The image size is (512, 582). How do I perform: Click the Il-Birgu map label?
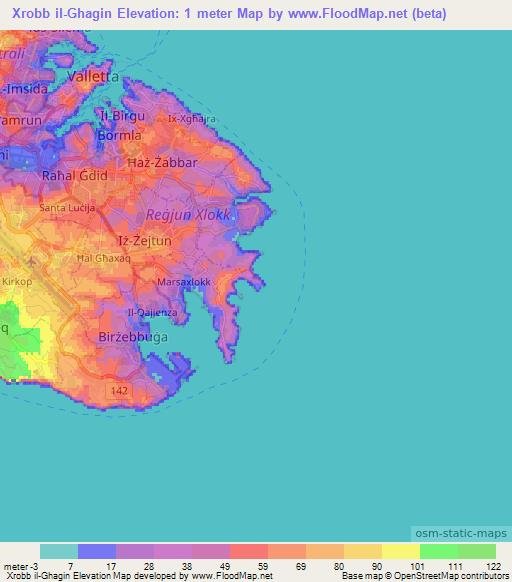pyautogui.click(x=123, y=116)
